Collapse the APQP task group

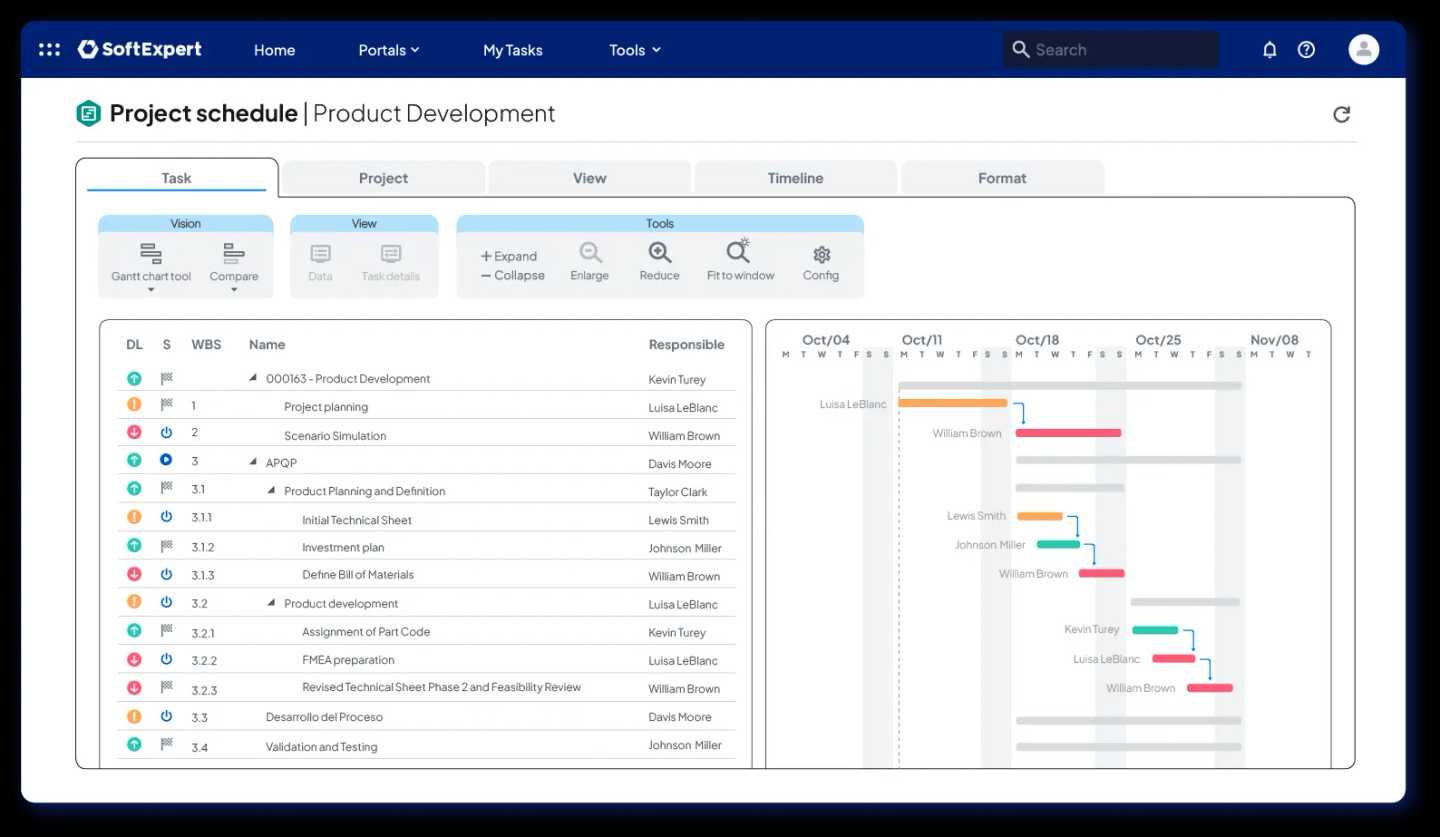point(254,462)
